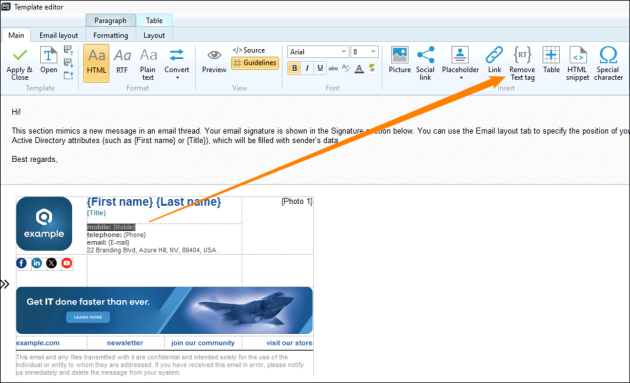Open the Placeholder dropdown
The width and height of the screenshot is (630, 383).
click(x=460, y=63)
